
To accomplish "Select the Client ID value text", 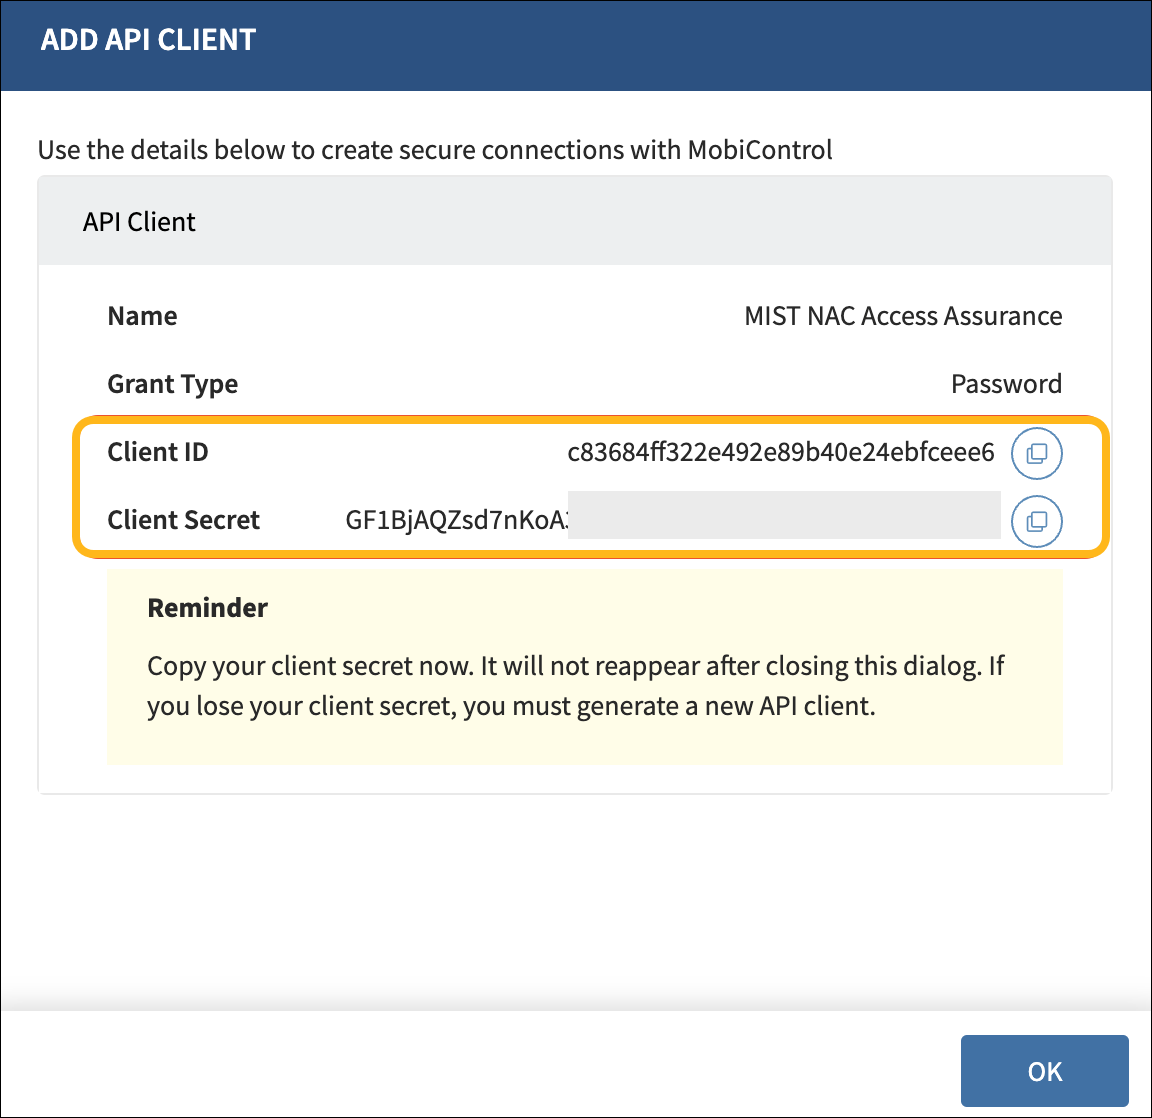I will [x=780, y=453].
